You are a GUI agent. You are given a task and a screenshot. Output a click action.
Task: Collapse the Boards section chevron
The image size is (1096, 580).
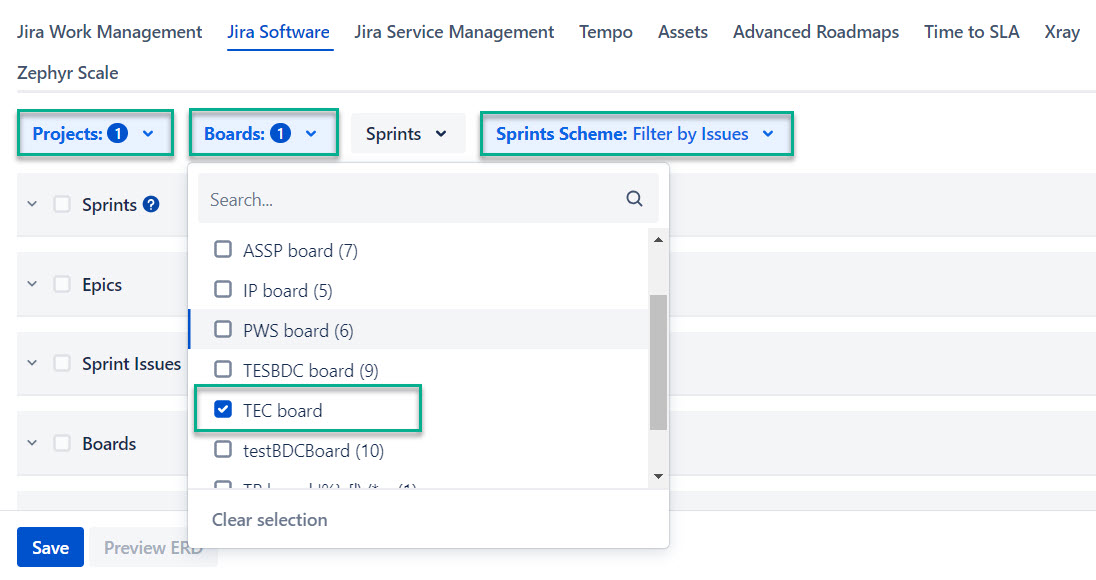(32, 444)
